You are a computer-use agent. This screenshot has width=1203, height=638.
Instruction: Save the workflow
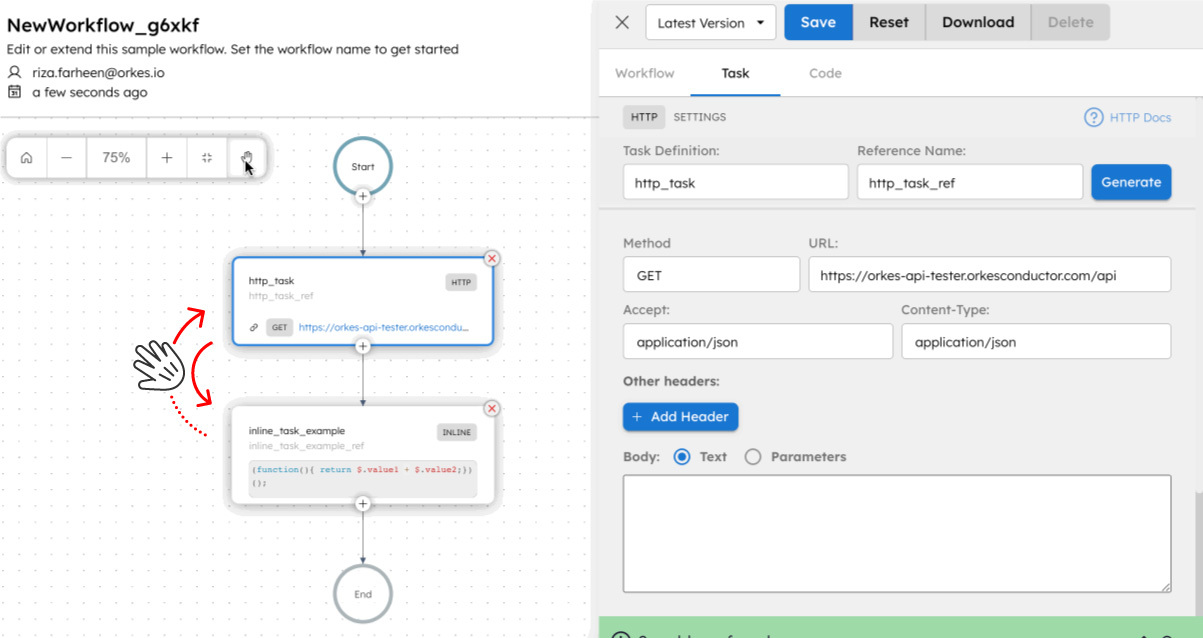pos(818,22)
